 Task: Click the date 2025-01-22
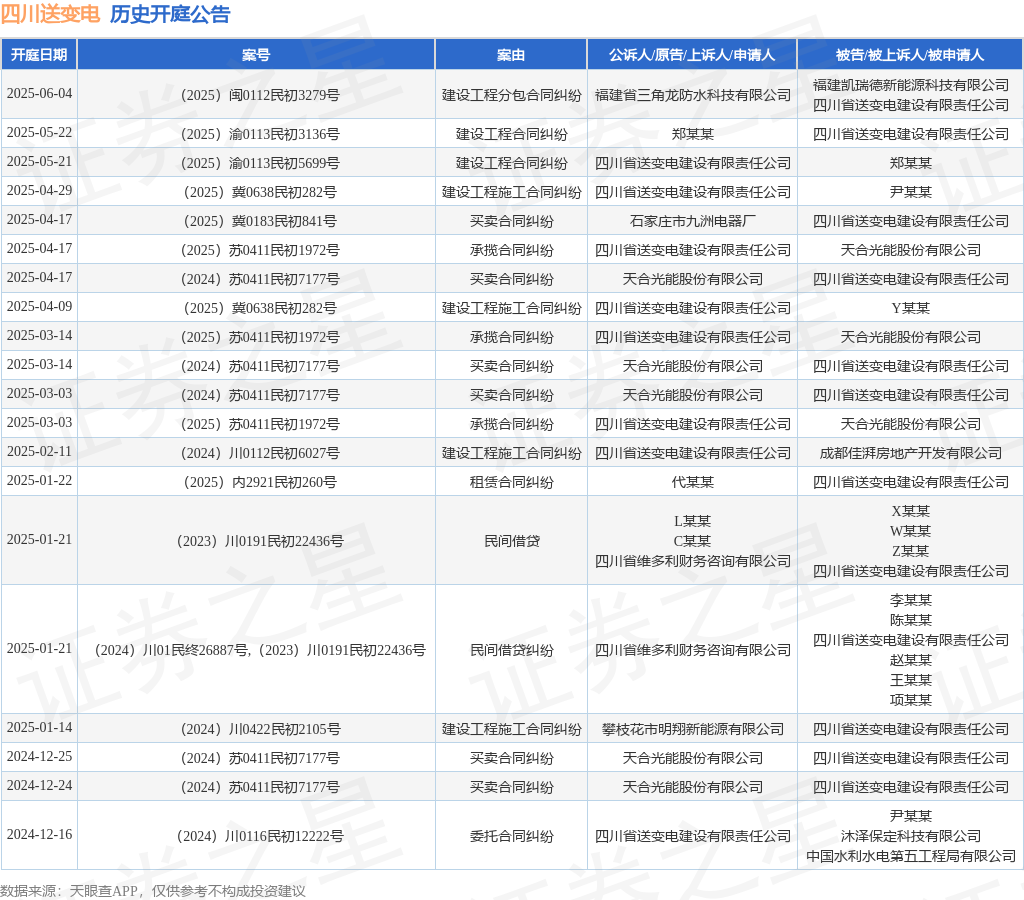[x=39, y=481]
